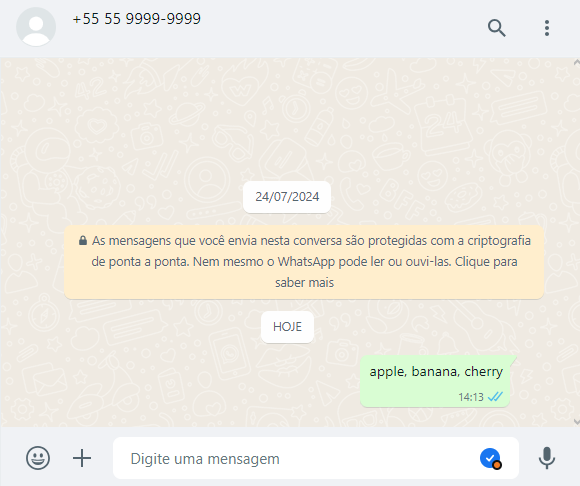The image size is (580, 486).
Task: Click the message bubble tail corner
Action: coord(513,359)
